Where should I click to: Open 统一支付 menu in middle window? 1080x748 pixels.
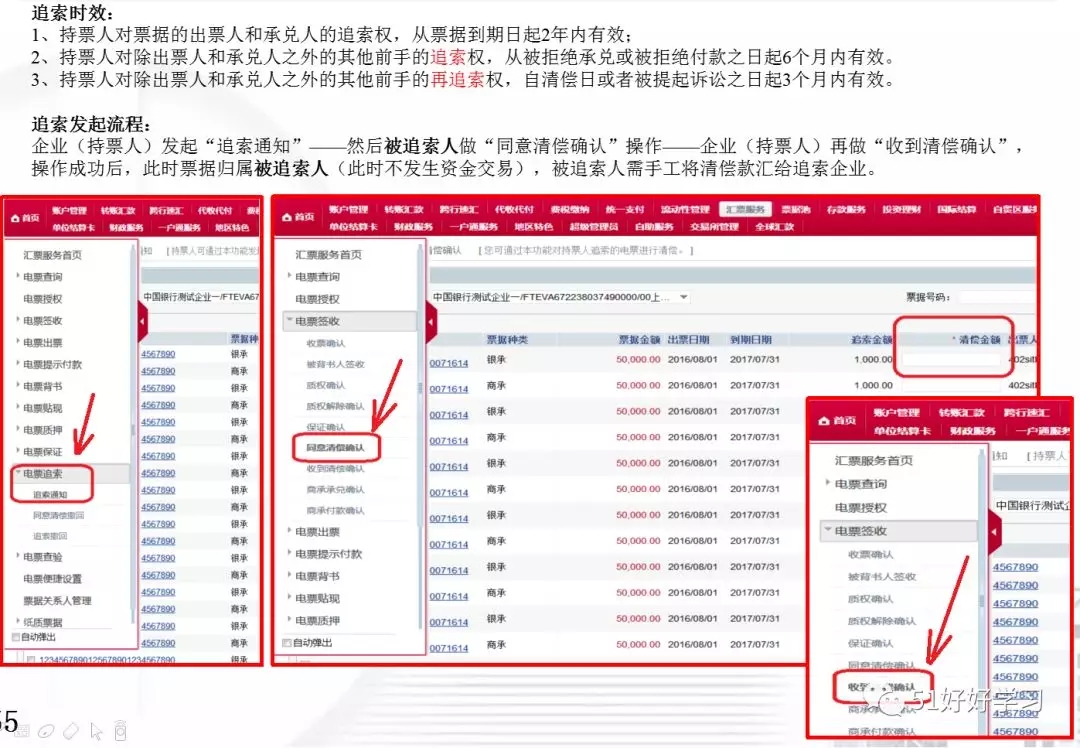pyautogui.click(x=625, y=209)
